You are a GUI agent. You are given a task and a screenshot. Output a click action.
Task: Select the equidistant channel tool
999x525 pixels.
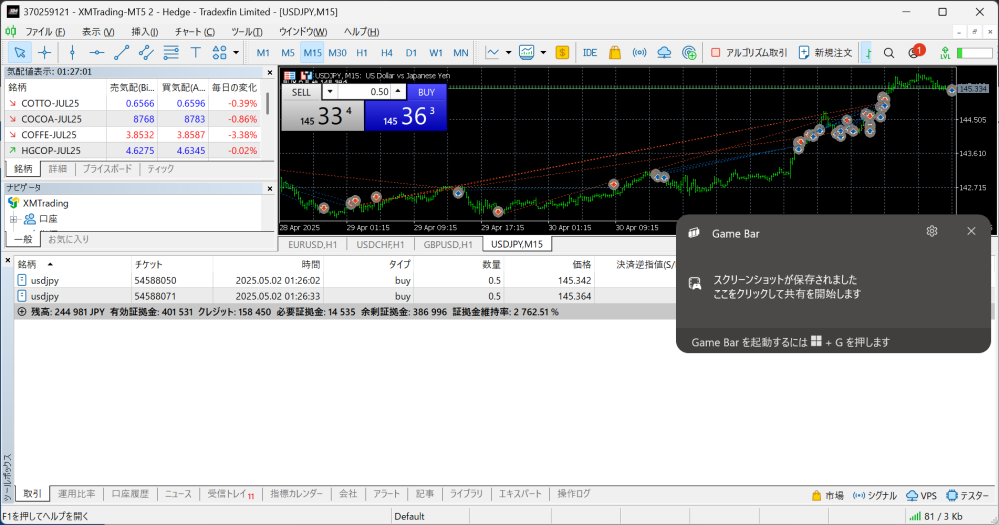tap(146, 53)
